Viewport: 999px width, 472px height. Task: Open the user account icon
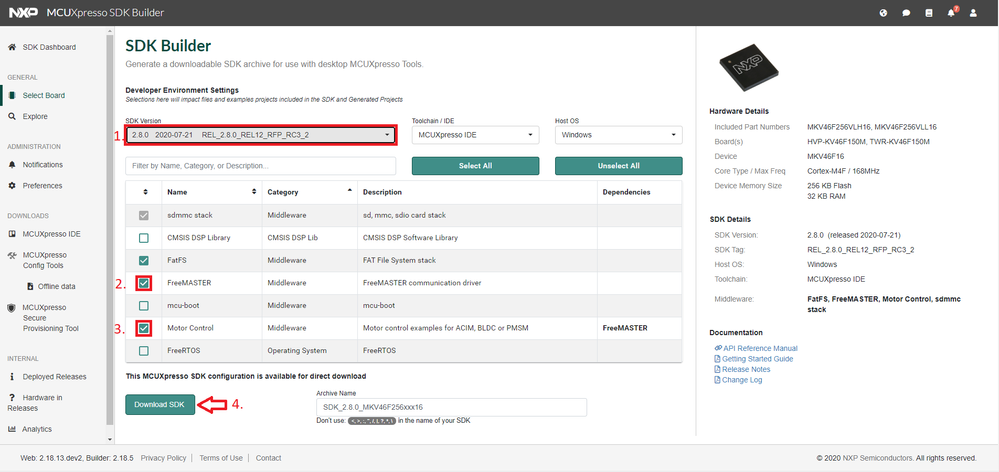click(973, 13)
